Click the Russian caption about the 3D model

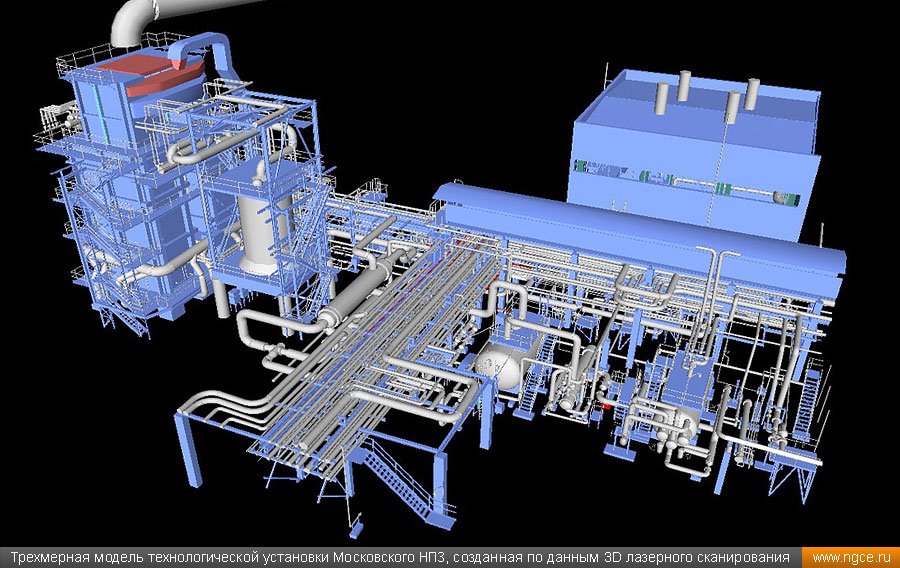pyautogui.click(x=400, y=558)
